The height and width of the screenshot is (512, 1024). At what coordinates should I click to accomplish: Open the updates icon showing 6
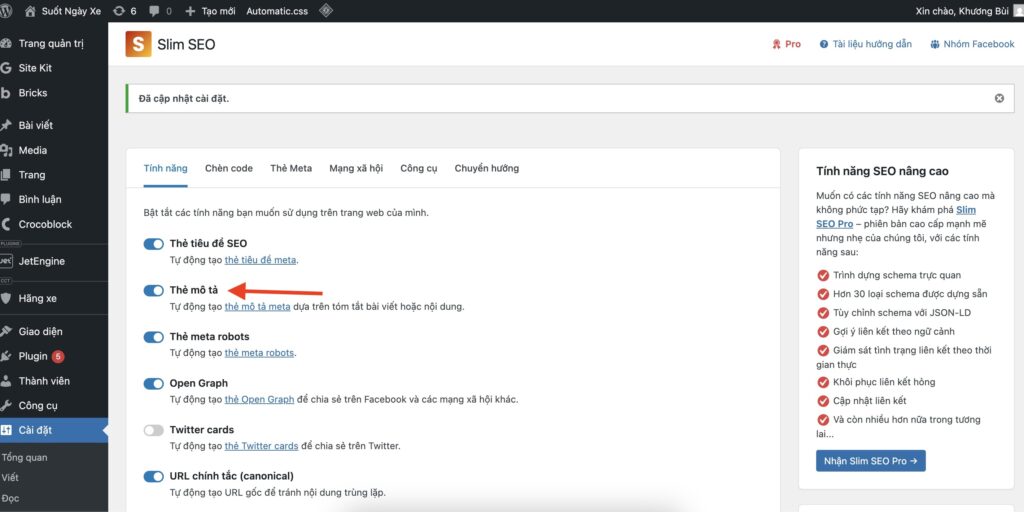(119, 11)
